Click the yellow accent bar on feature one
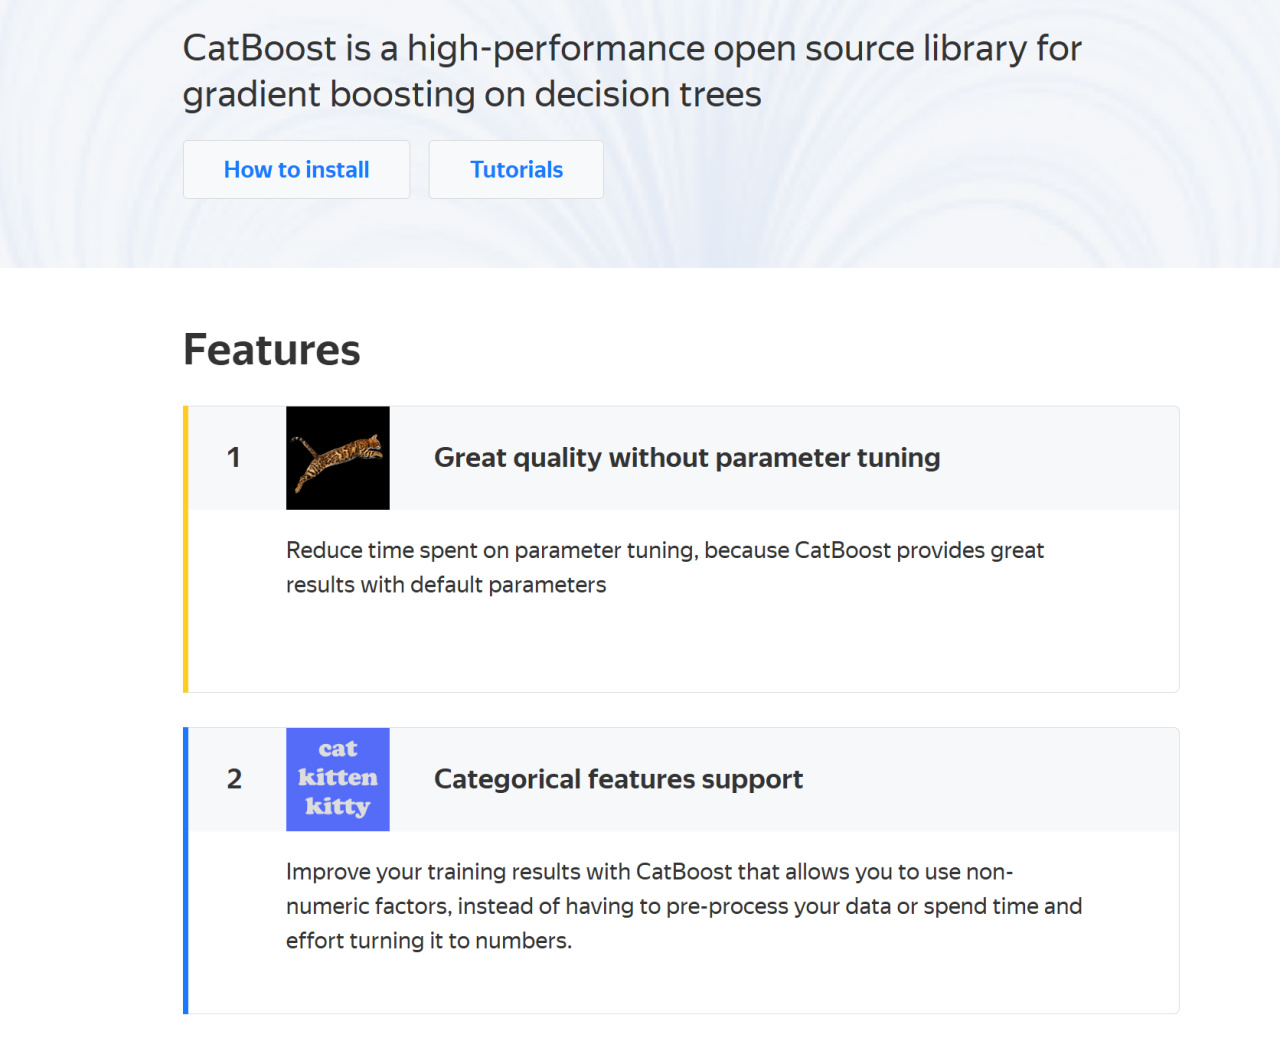 click(186, 549)
